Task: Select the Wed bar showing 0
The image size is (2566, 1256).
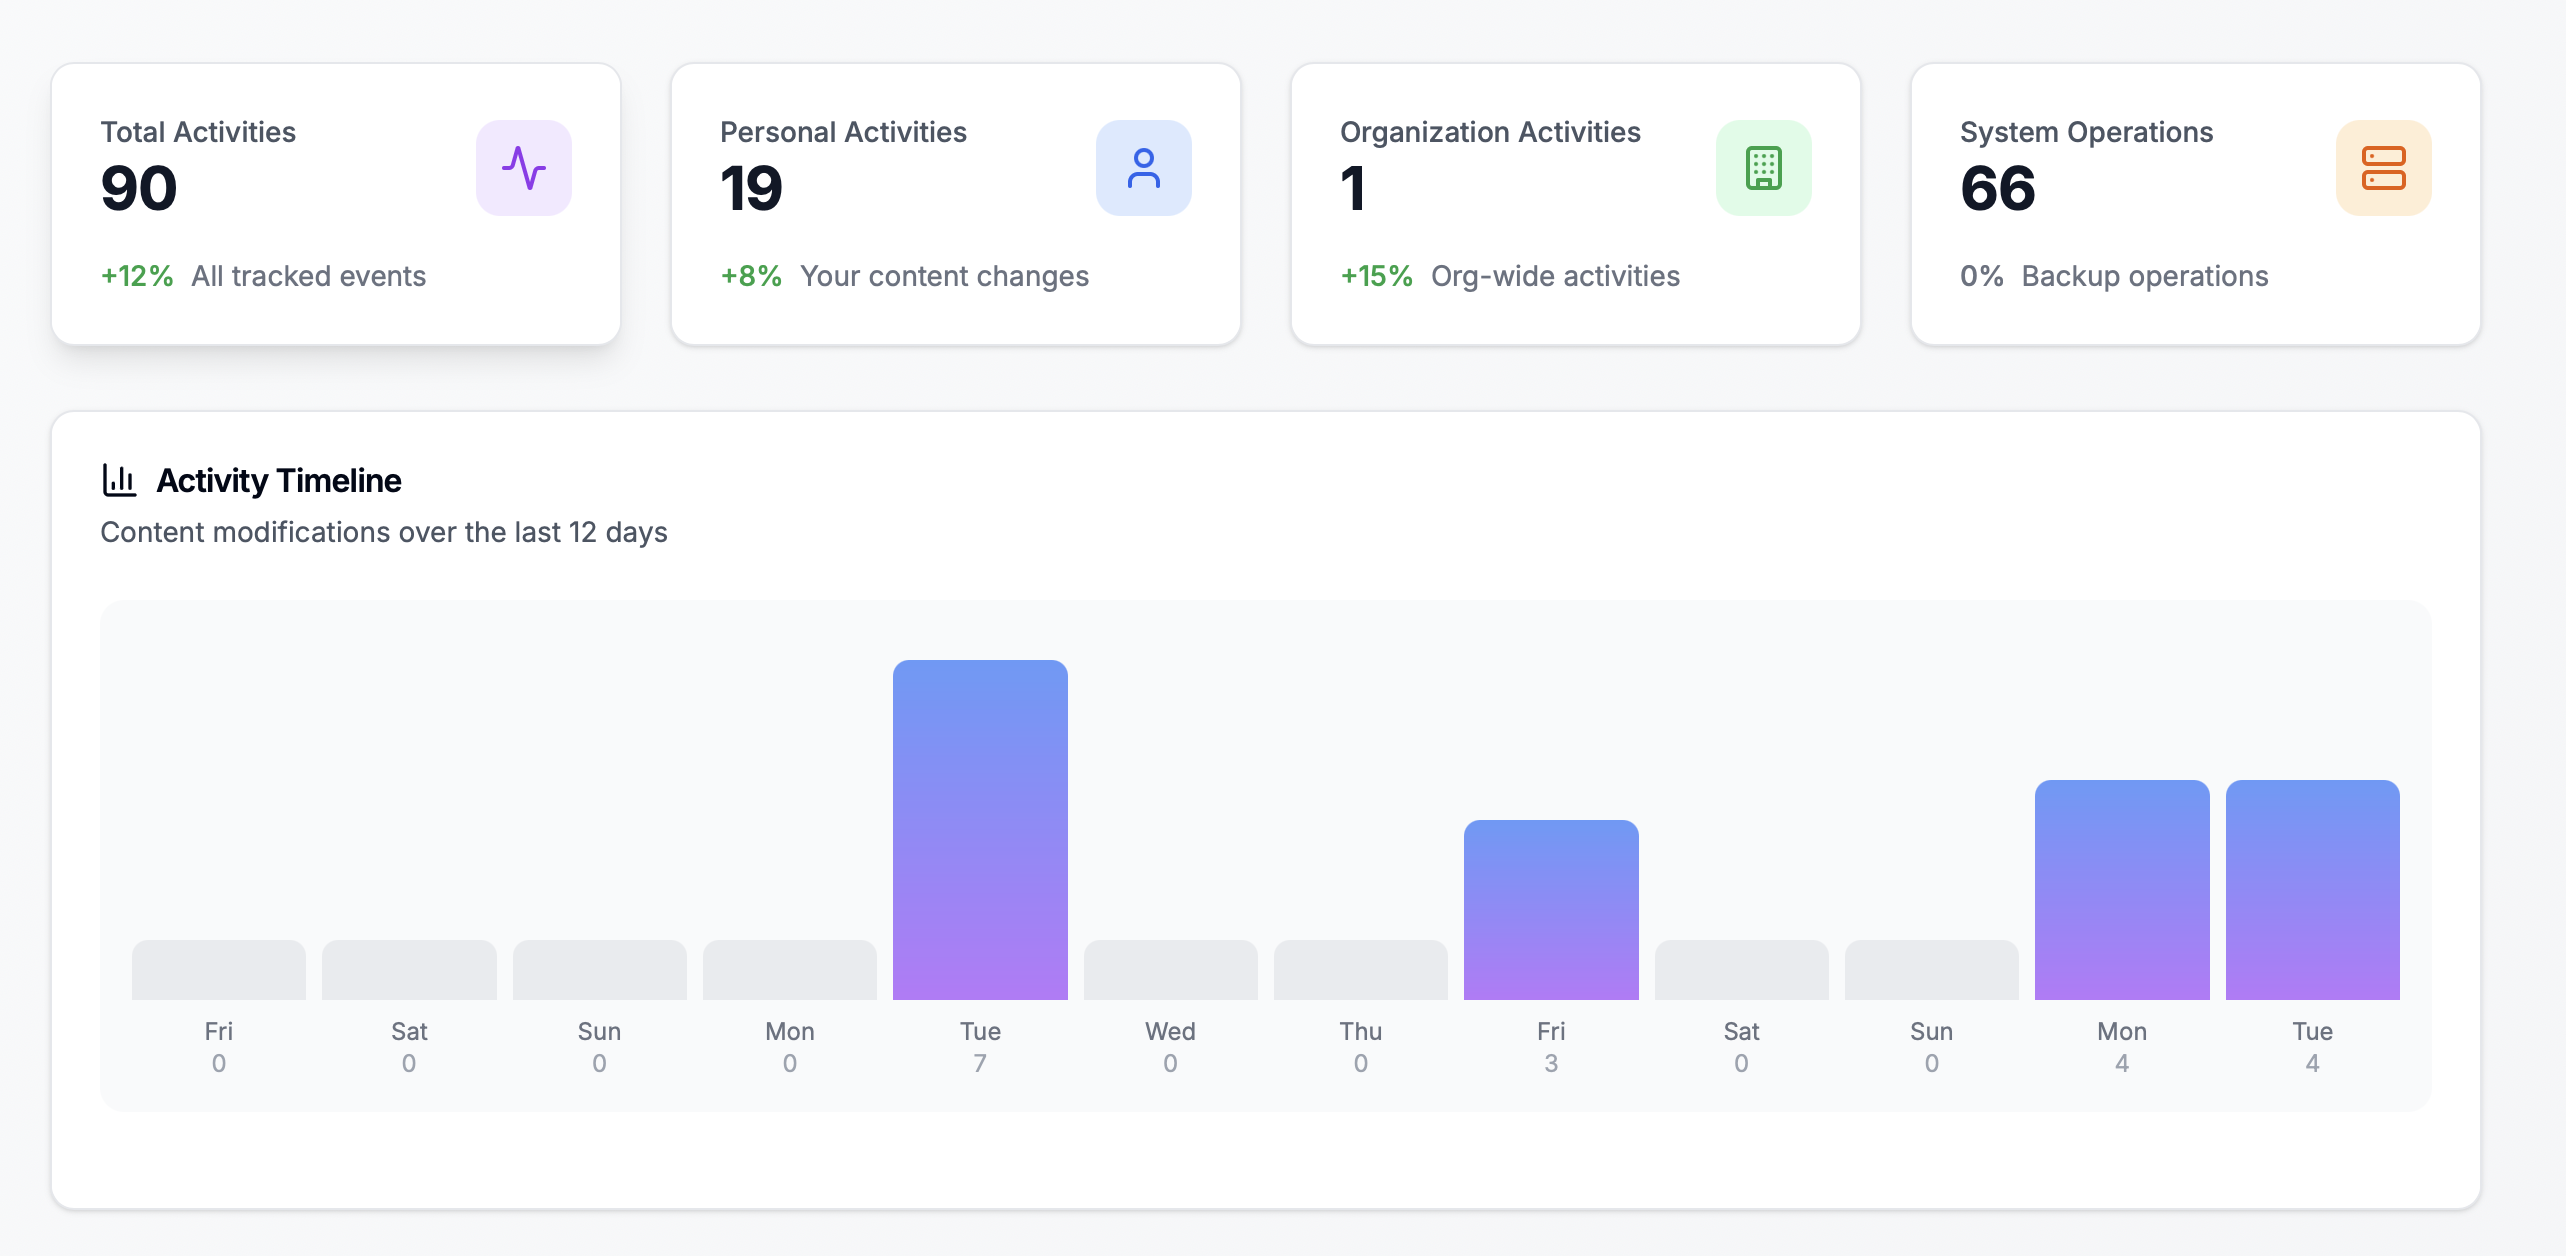Action: 1170,970
